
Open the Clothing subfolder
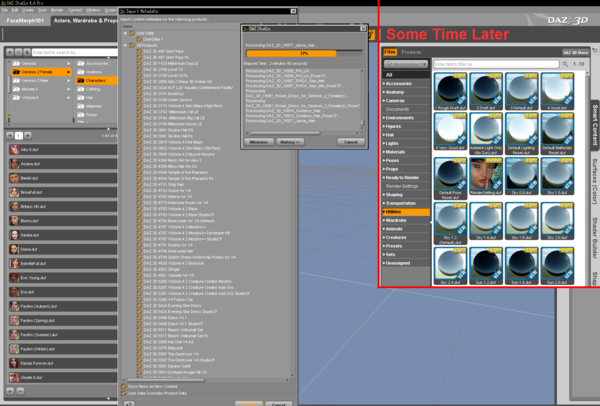point(96,89)
